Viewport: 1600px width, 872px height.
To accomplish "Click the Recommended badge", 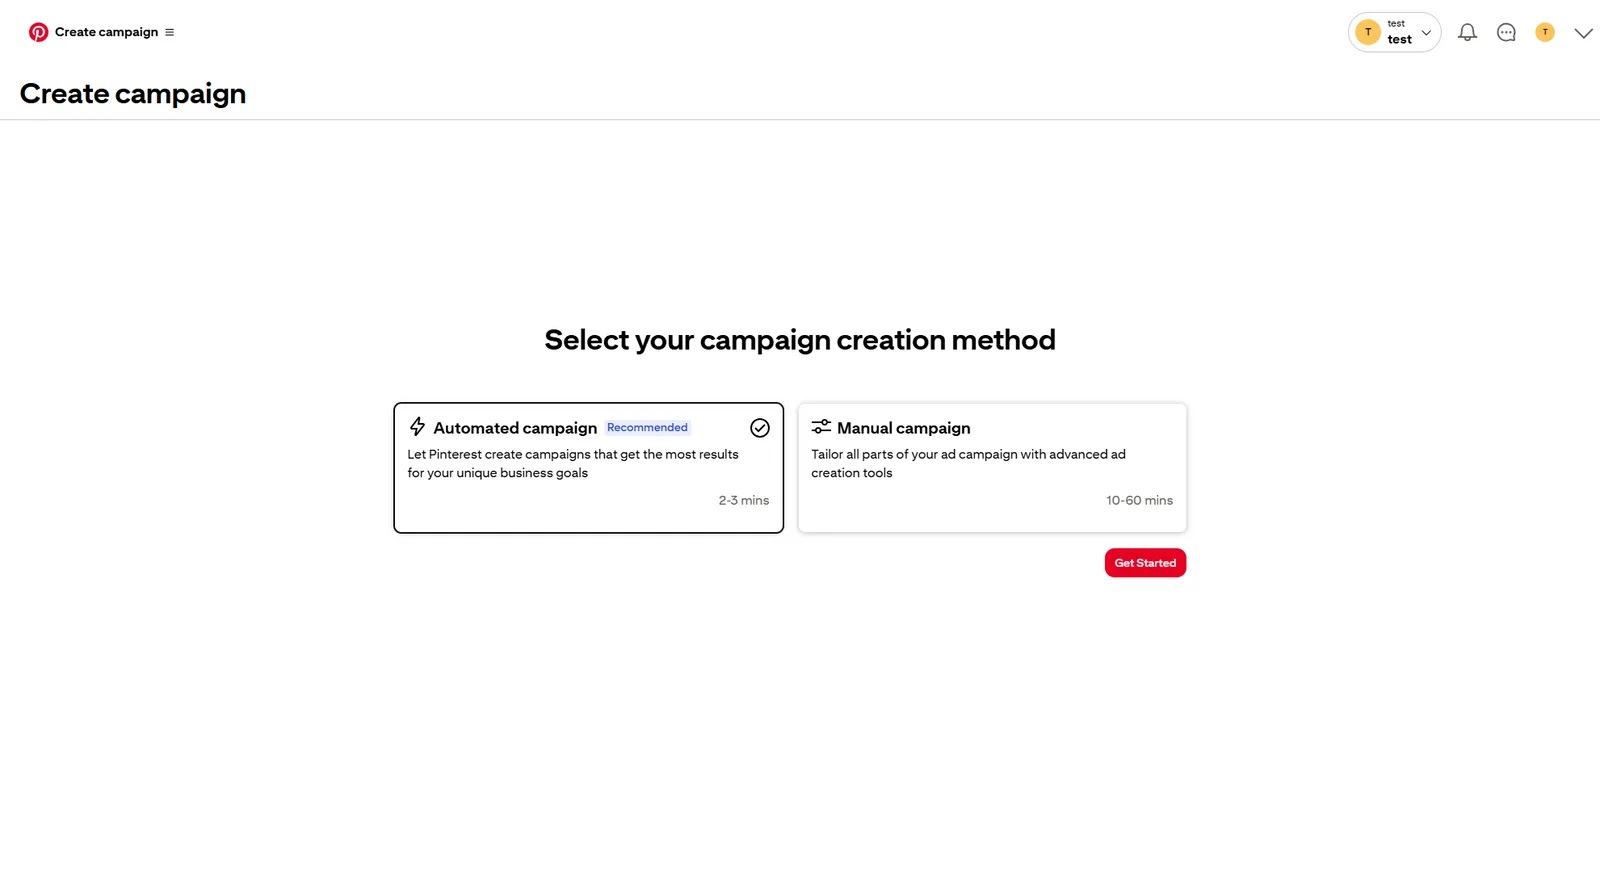I will (647, 427).
